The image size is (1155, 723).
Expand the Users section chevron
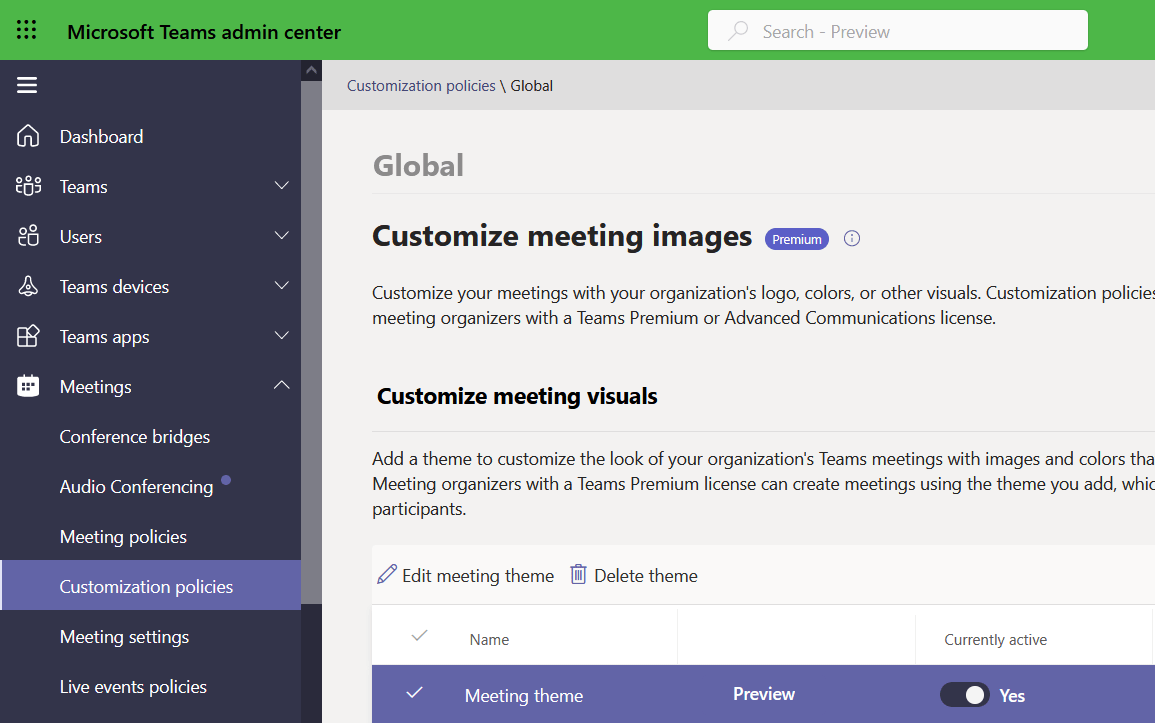[x=282, y=236]
